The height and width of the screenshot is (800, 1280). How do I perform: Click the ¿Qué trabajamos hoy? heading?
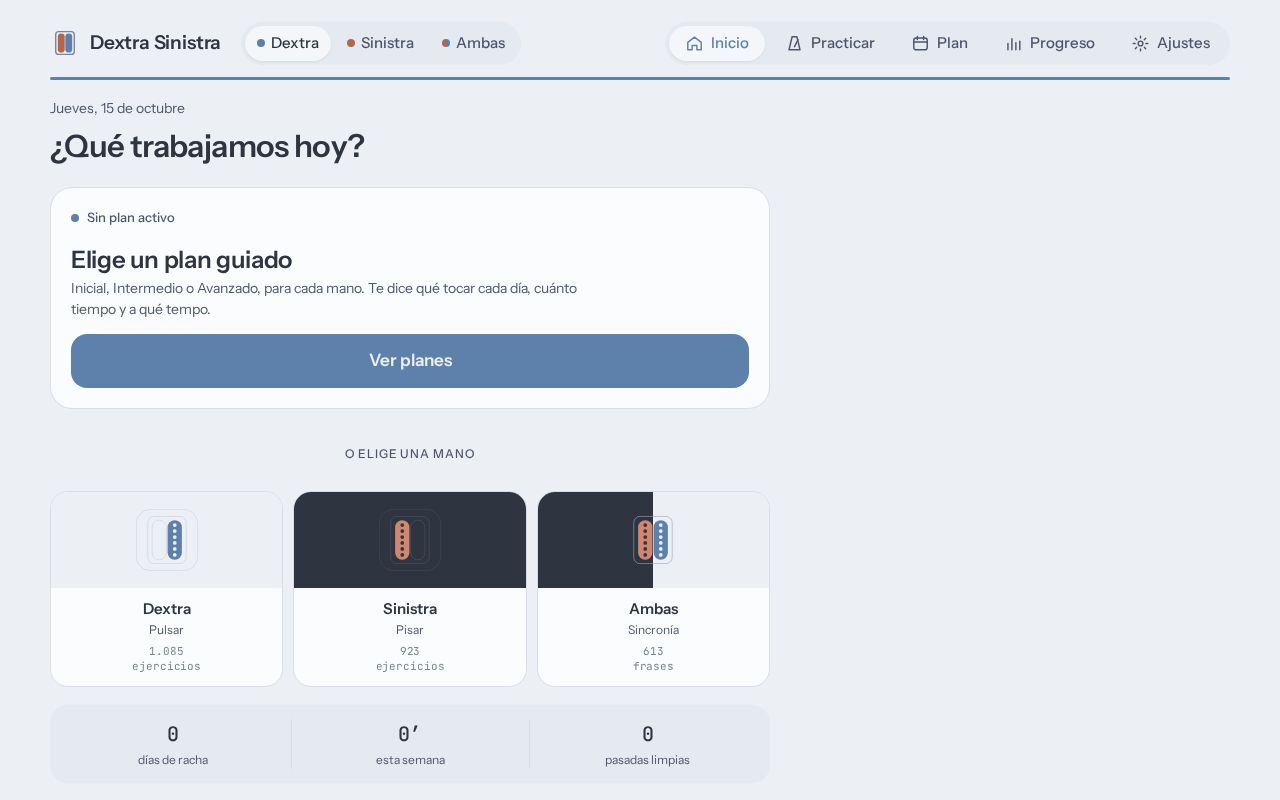207,147
